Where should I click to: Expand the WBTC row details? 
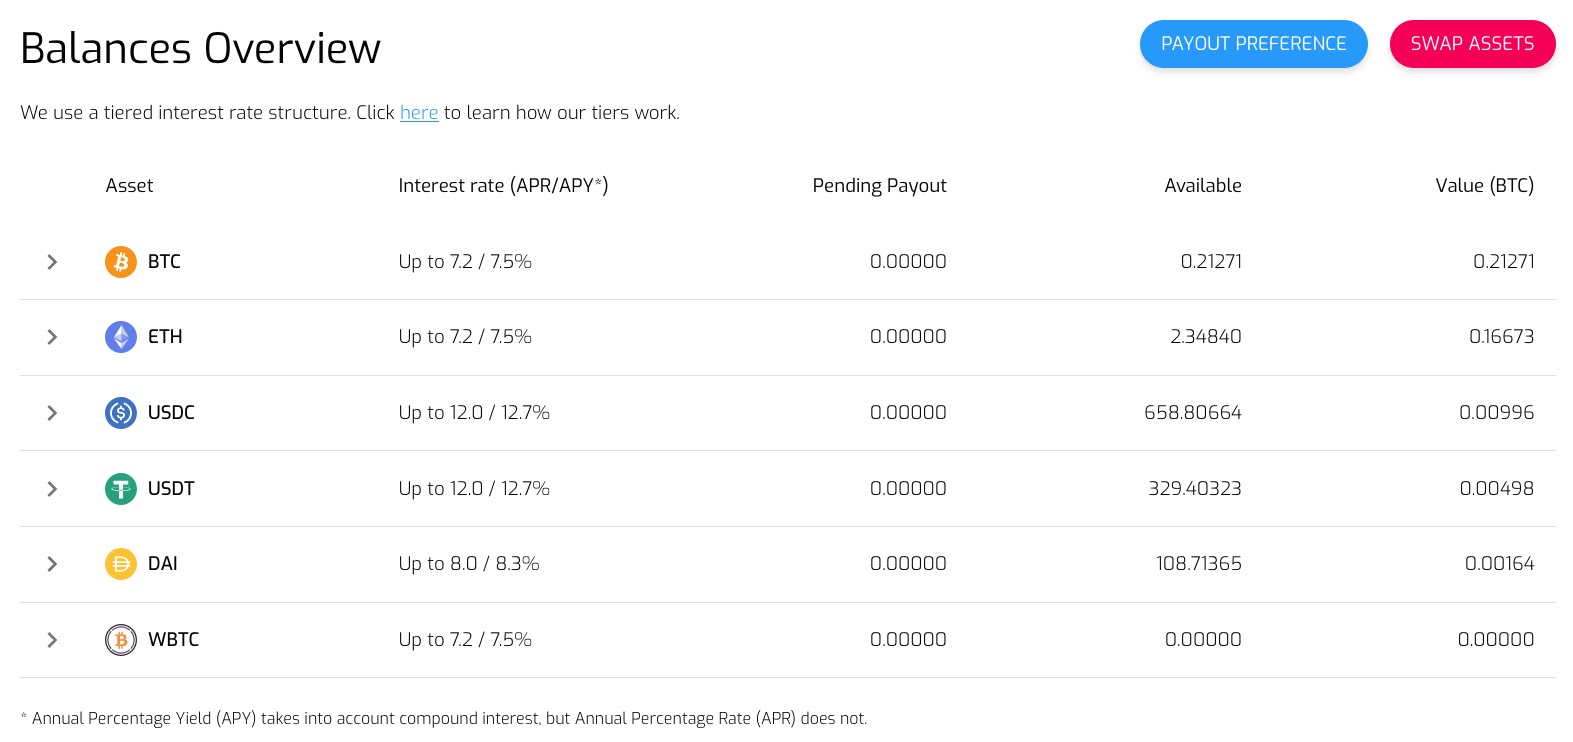coord(52,640)
